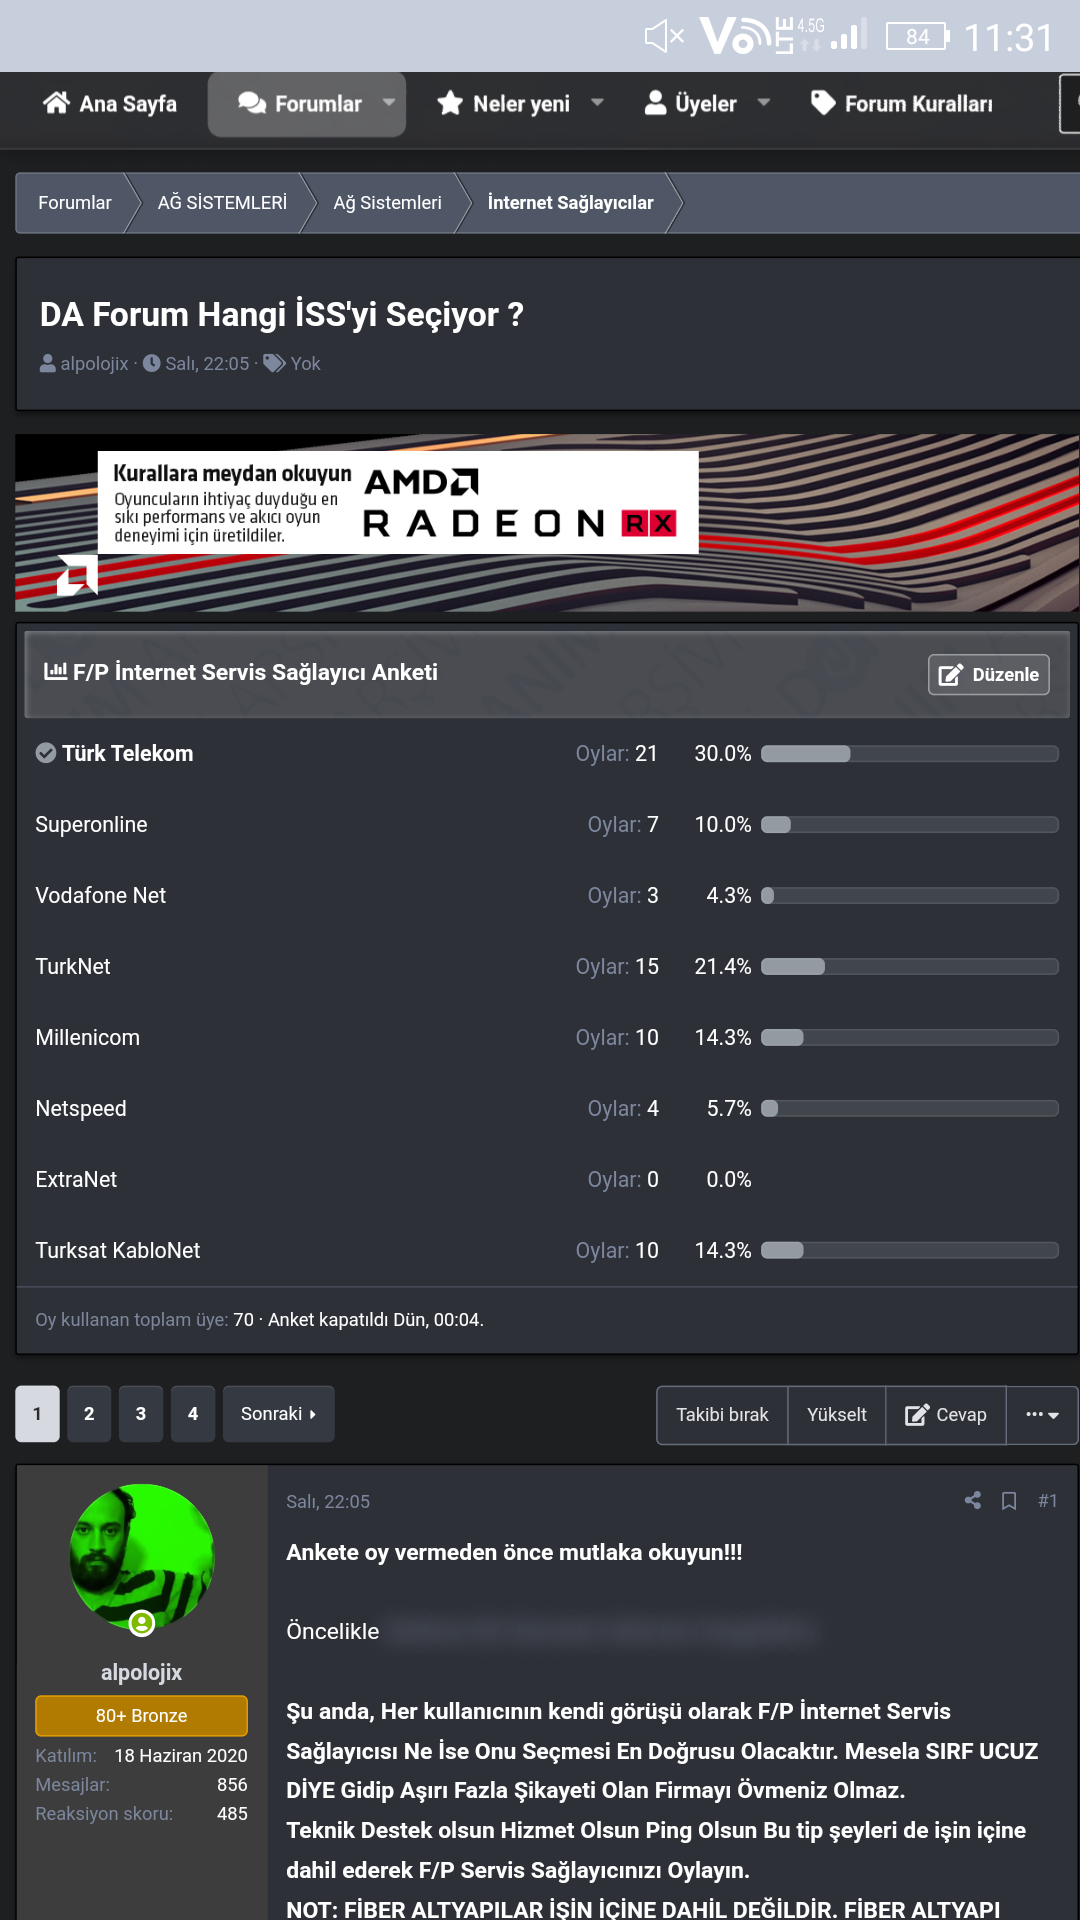1080x1920 pixels.
Task: Go to page 1 of thread
Action: pos(37,1414)
